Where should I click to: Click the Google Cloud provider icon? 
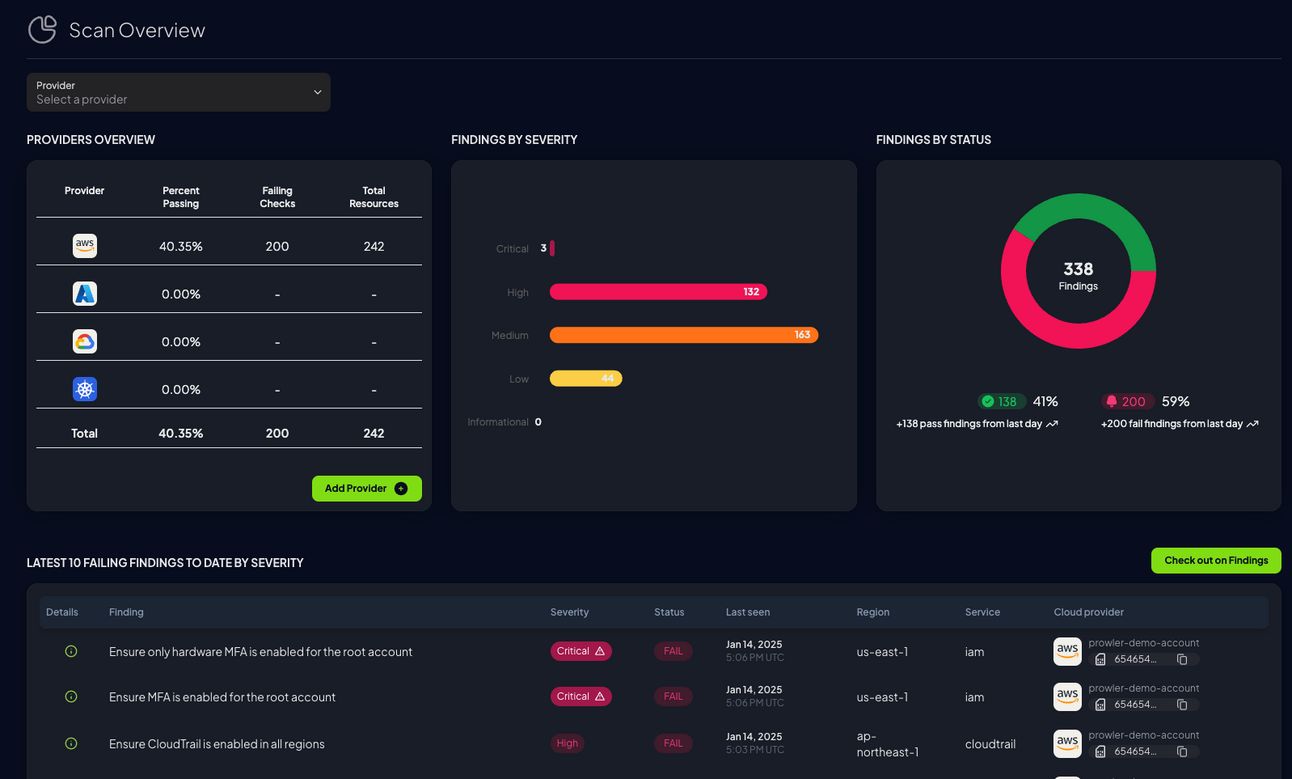pyautogui.click(x=85, y=341)
